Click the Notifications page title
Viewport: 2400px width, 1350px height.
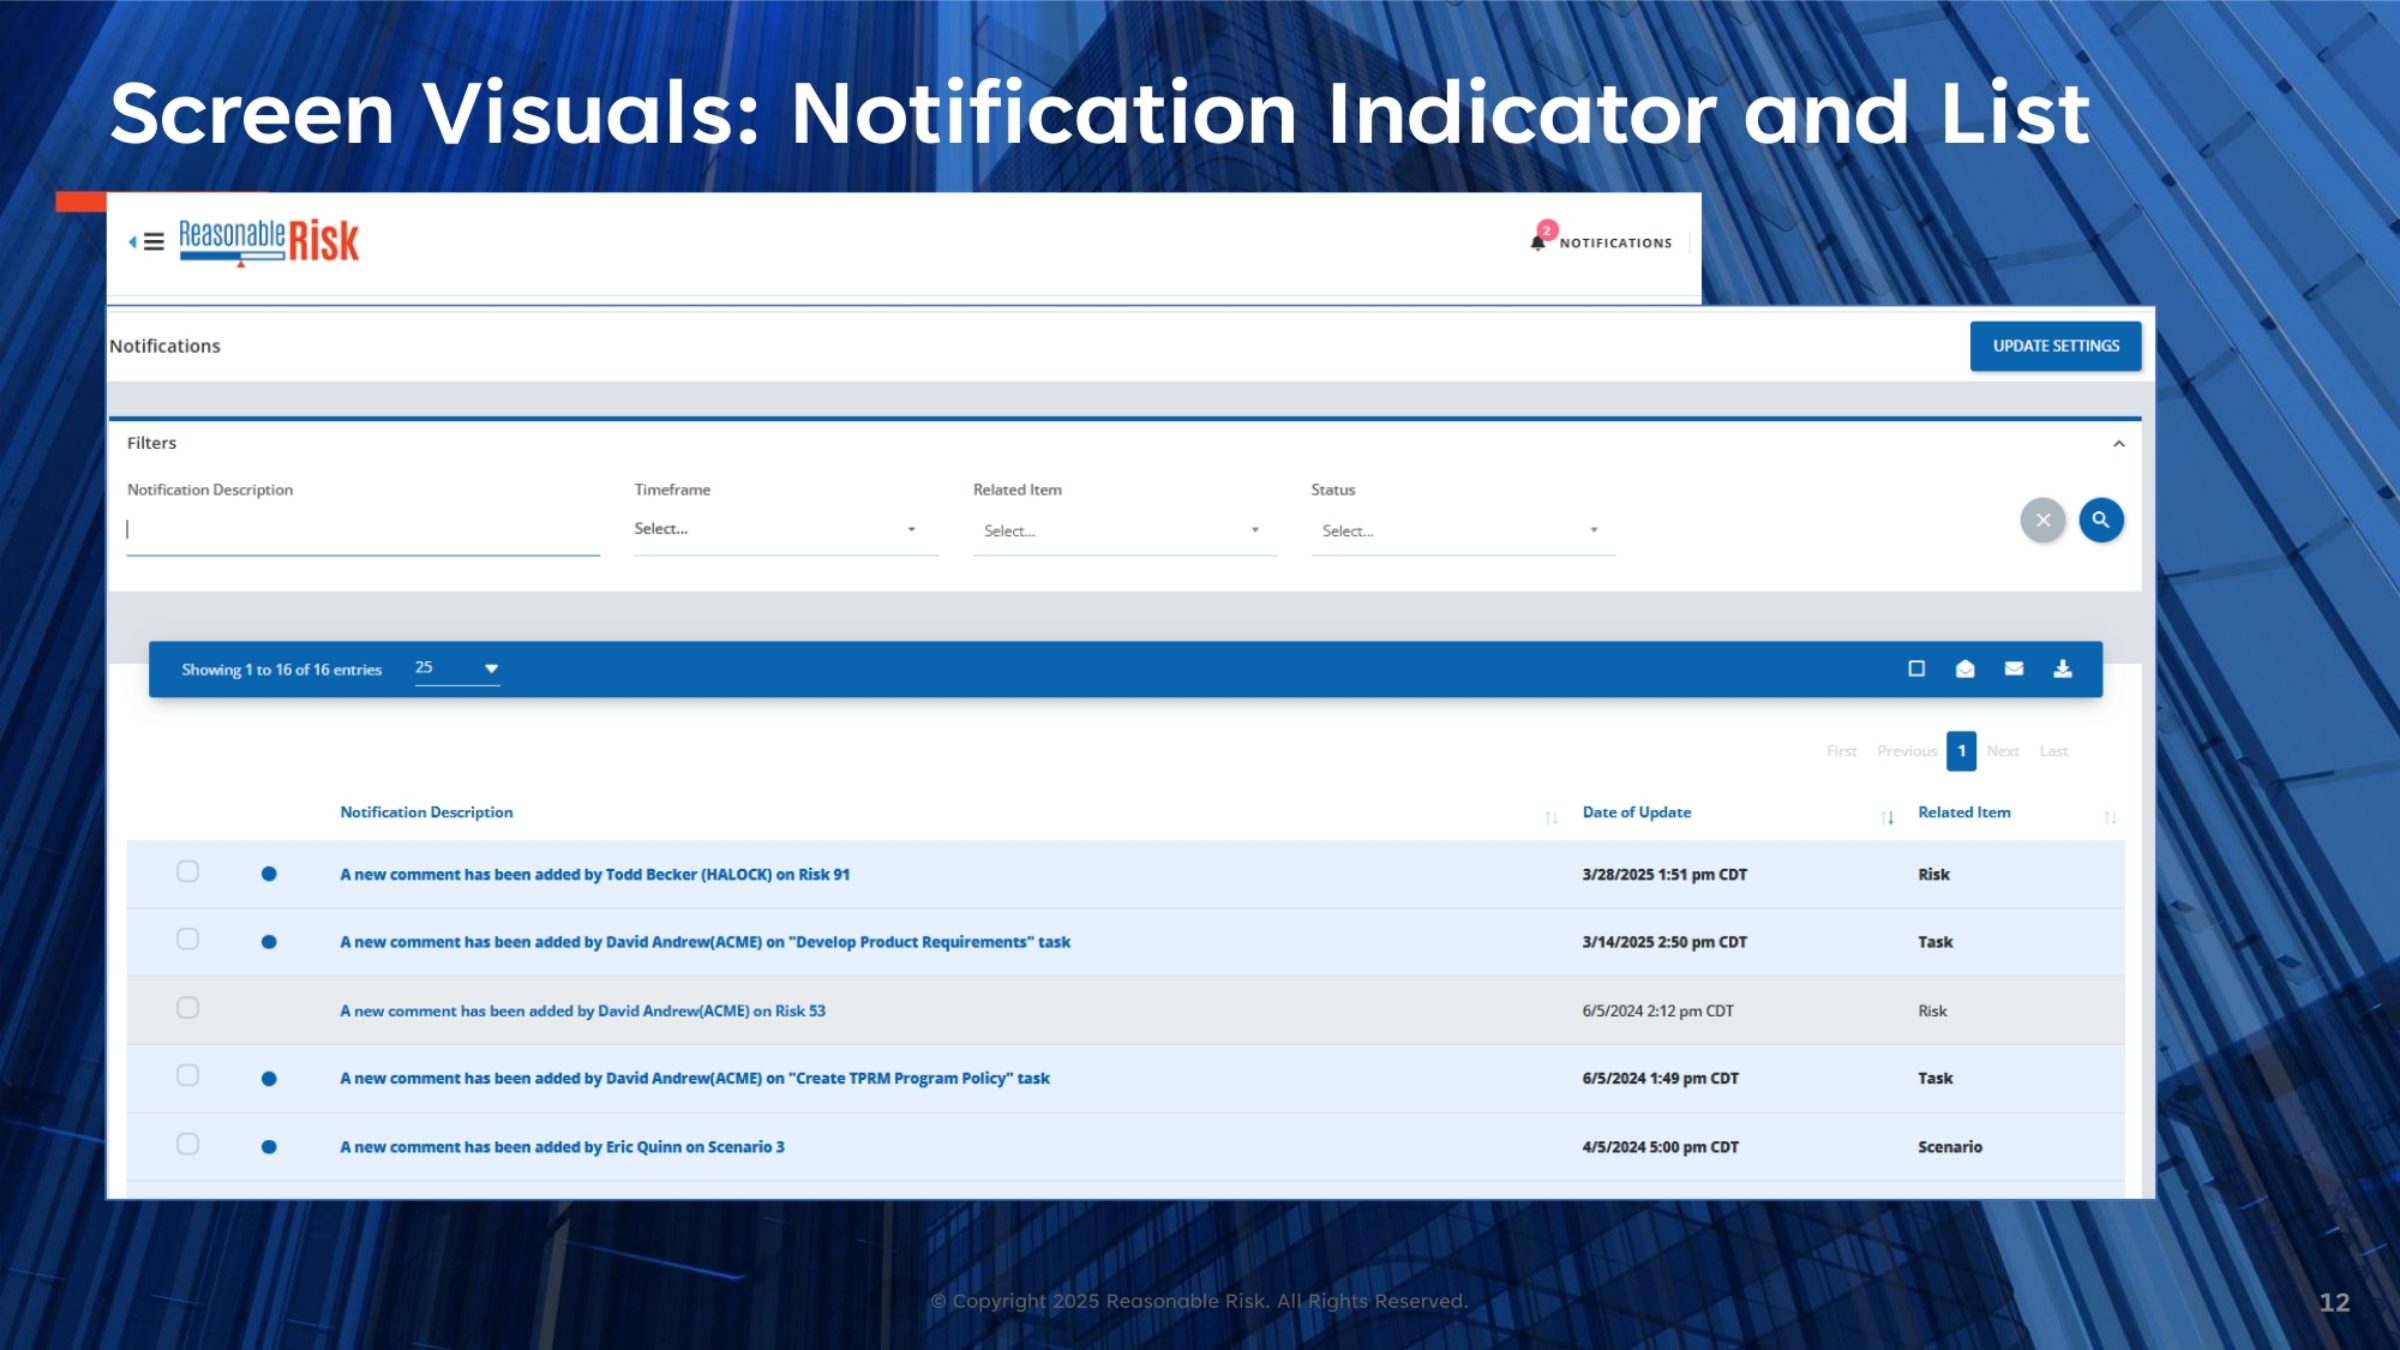coord(165,346)
